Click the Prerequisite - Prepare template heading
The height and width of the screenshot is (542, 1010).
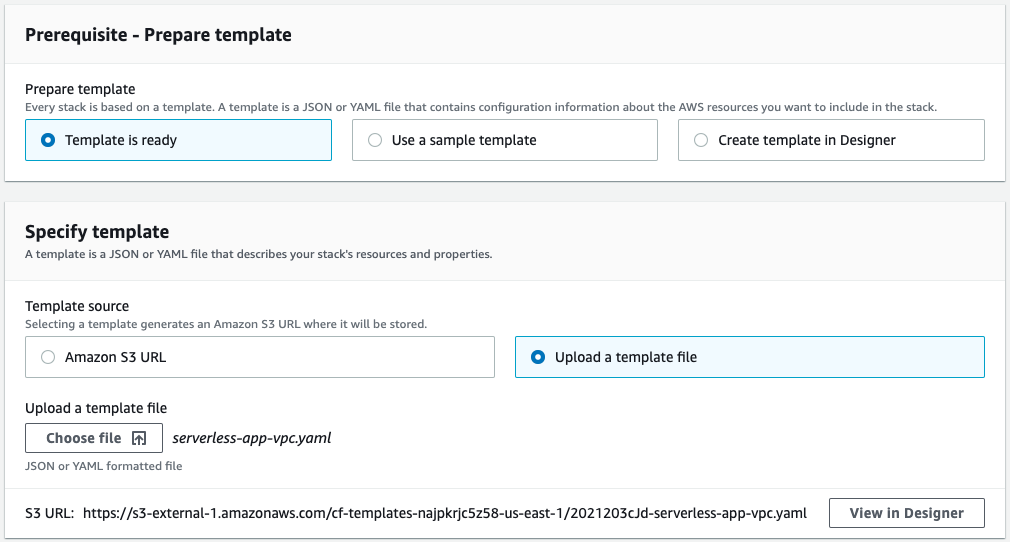coord(158,35)
